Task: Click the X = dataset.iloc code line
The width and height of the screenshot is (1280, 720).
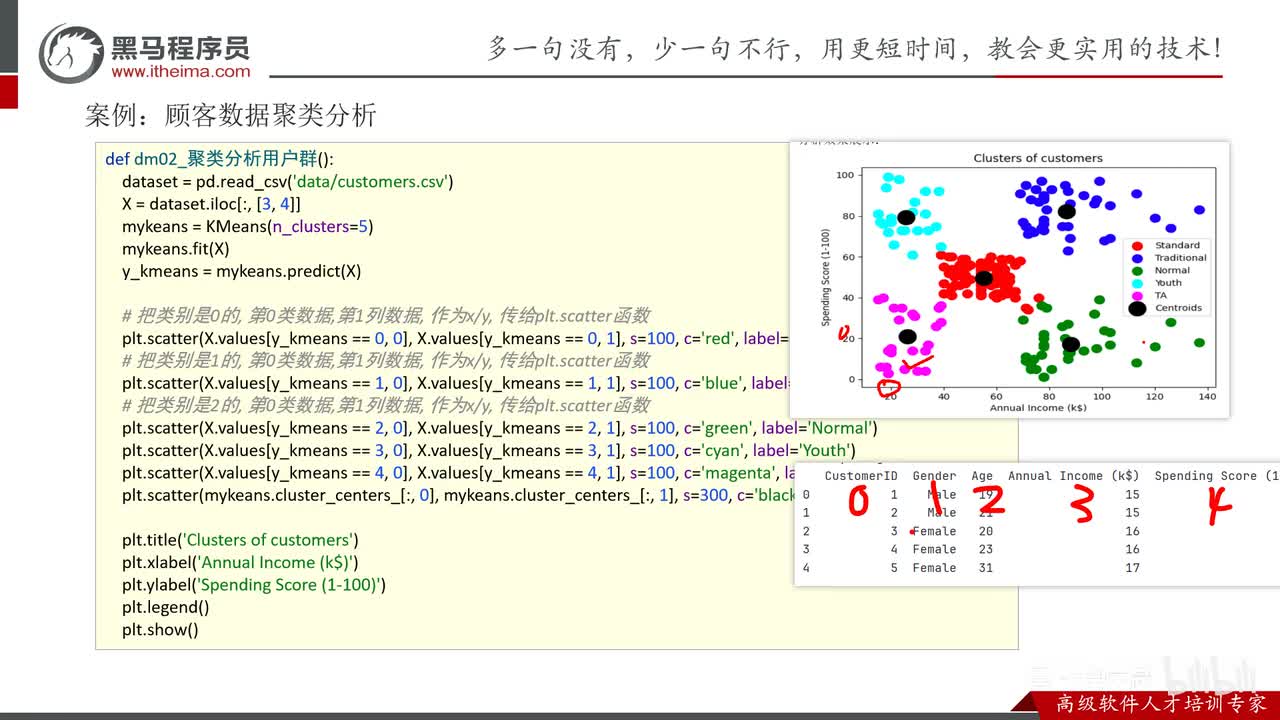Action: [212, 204]
